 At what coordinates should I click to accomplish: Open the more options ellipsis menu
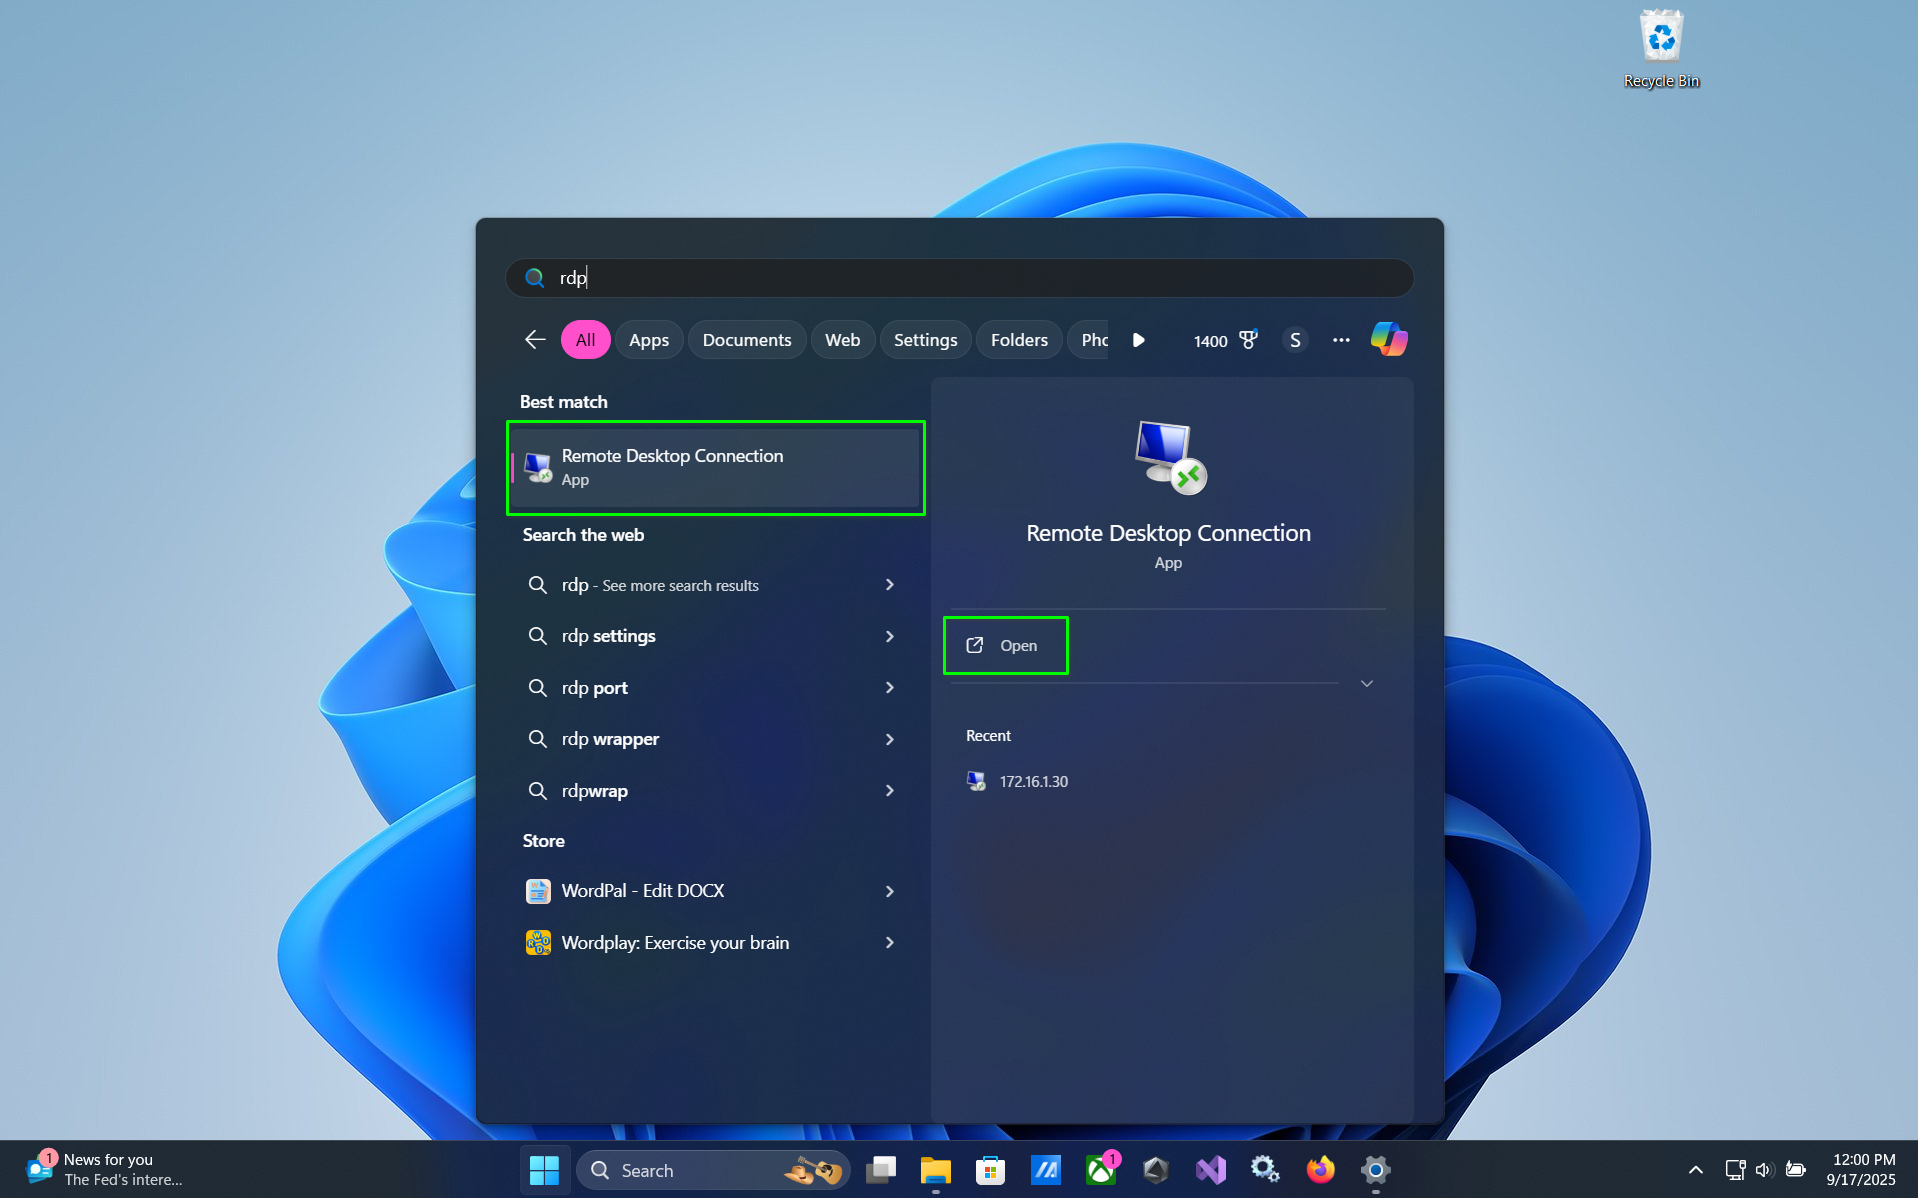tap(1341, 340)
